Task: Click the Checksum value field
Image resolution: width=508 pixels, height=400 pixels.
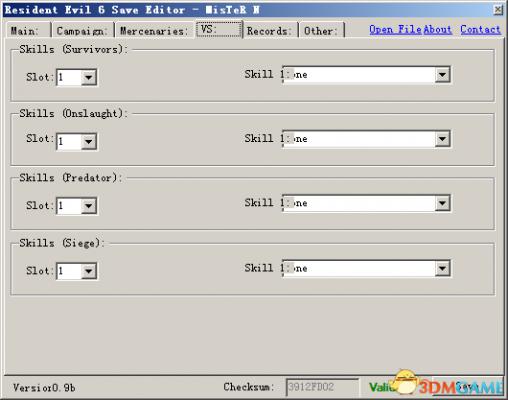Action: [322, 387]
